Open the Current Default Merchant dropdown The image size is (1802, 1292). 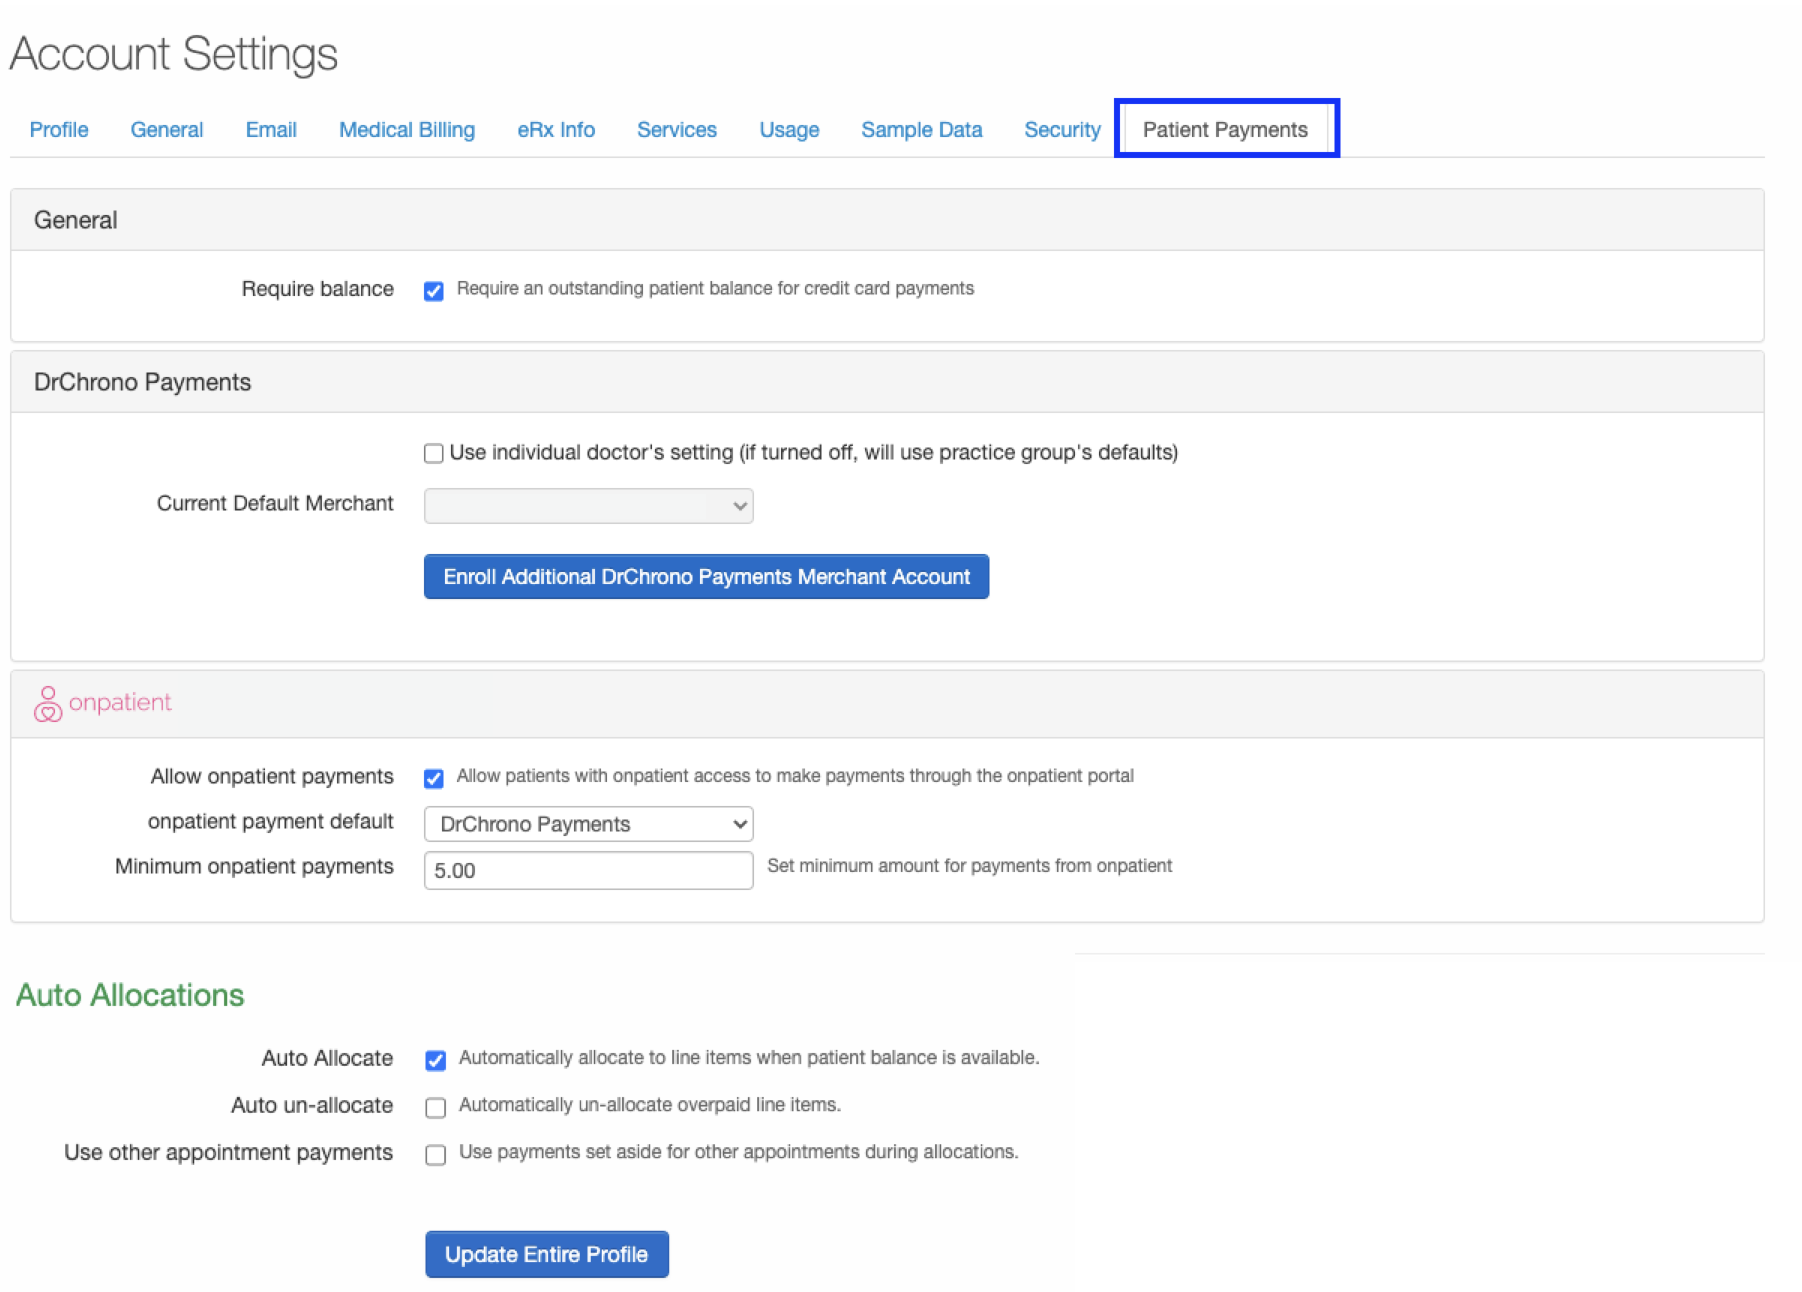(588, 506)
